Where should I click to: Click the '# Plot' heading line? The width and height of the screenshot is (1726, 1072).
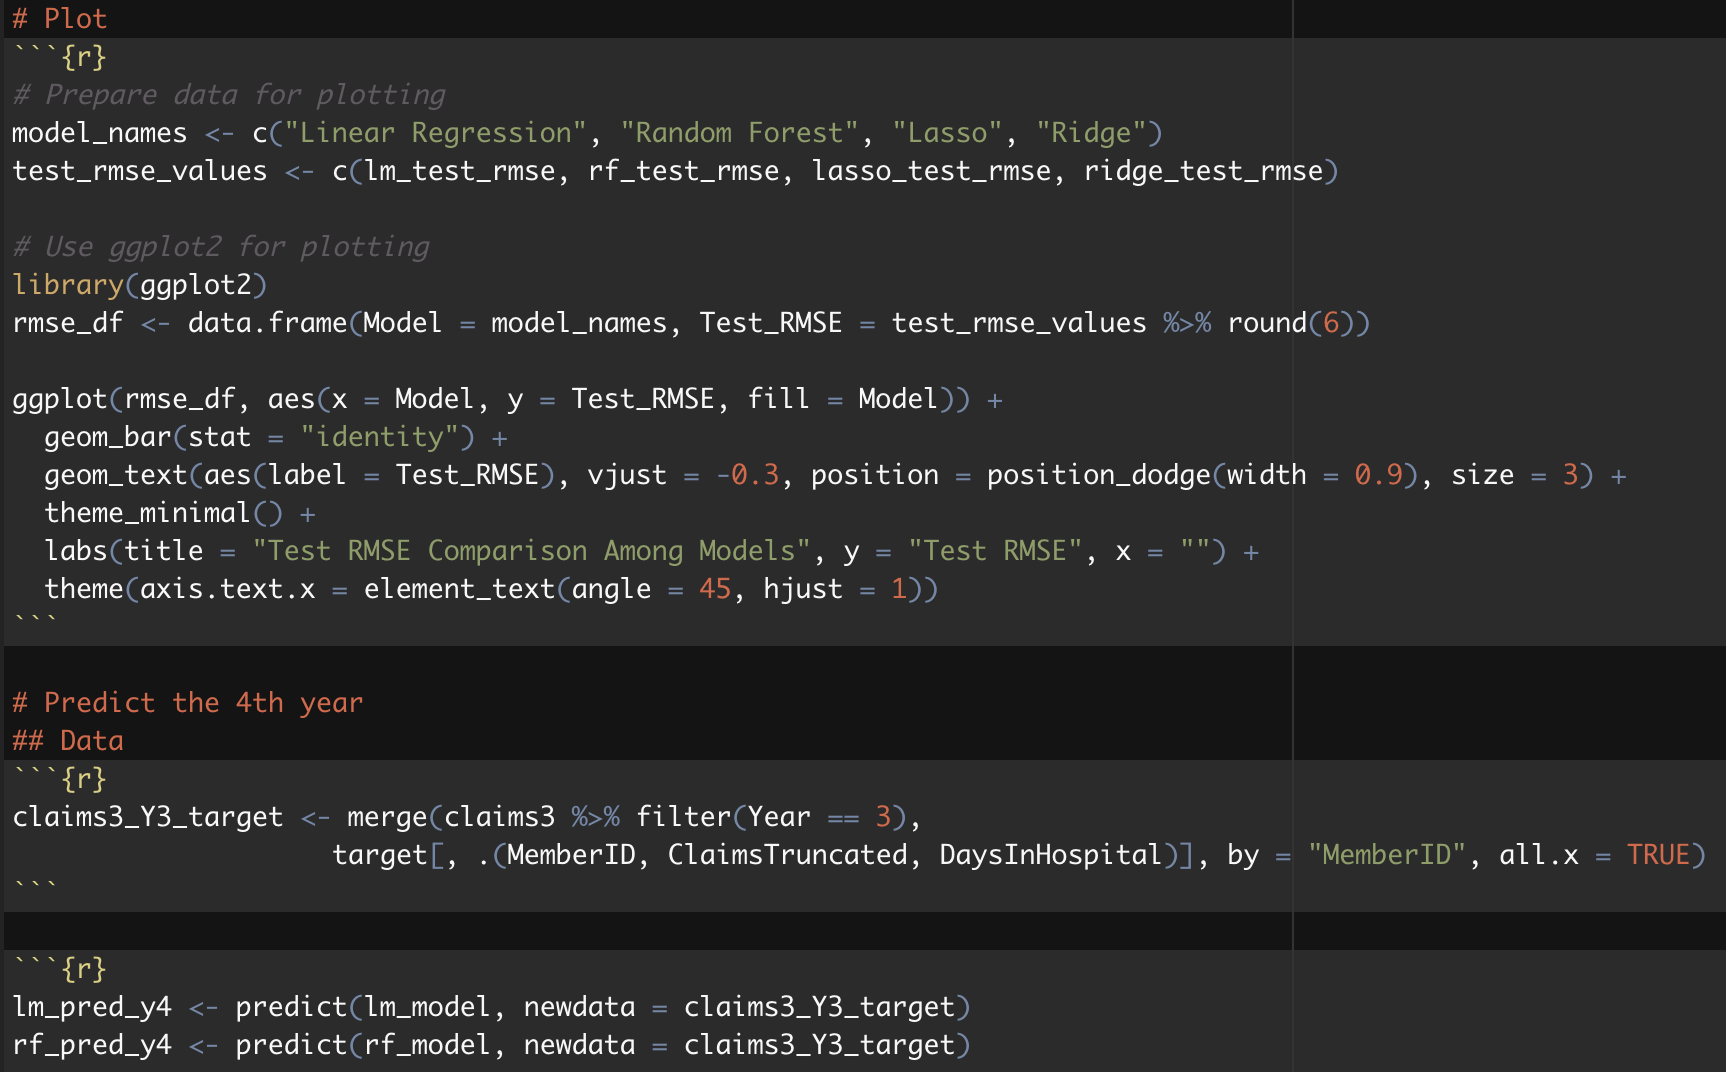point(59,19)
